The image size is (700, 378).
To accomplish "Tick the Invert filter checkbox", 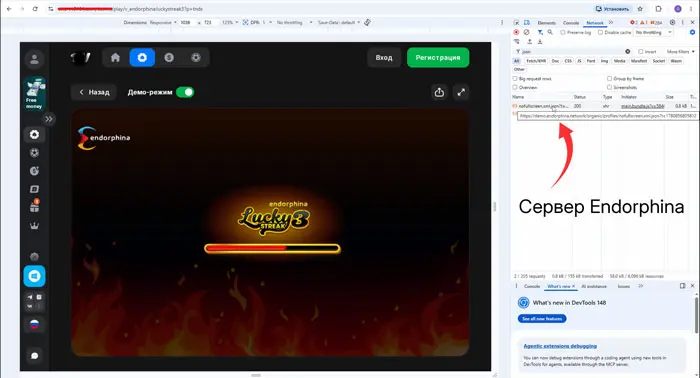I will coord(641,52).
